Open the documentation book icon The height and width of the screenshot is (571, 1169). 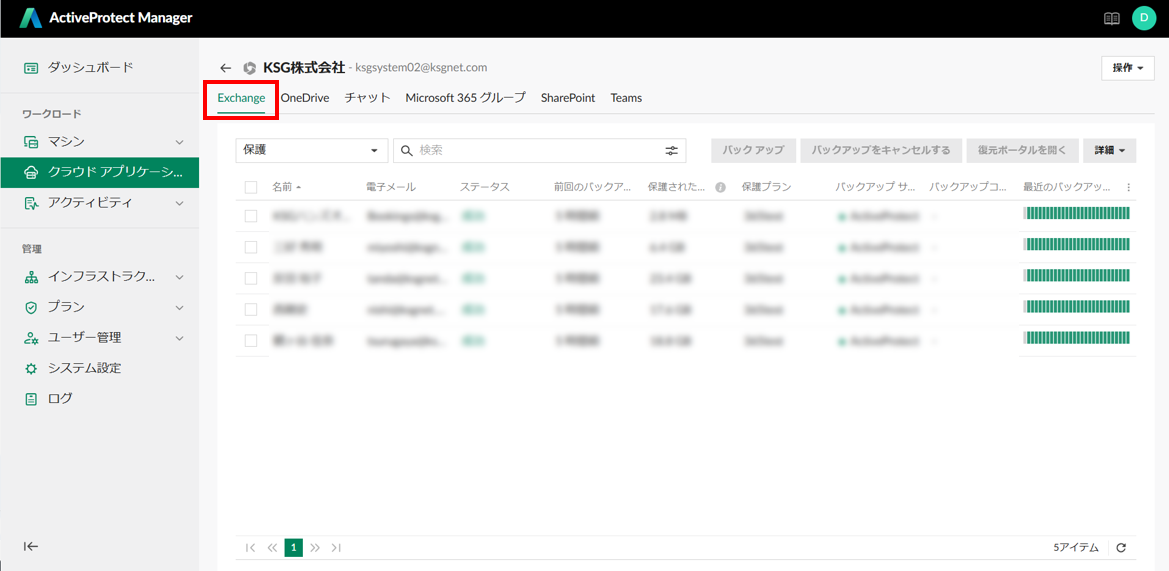coord(1112,19)
